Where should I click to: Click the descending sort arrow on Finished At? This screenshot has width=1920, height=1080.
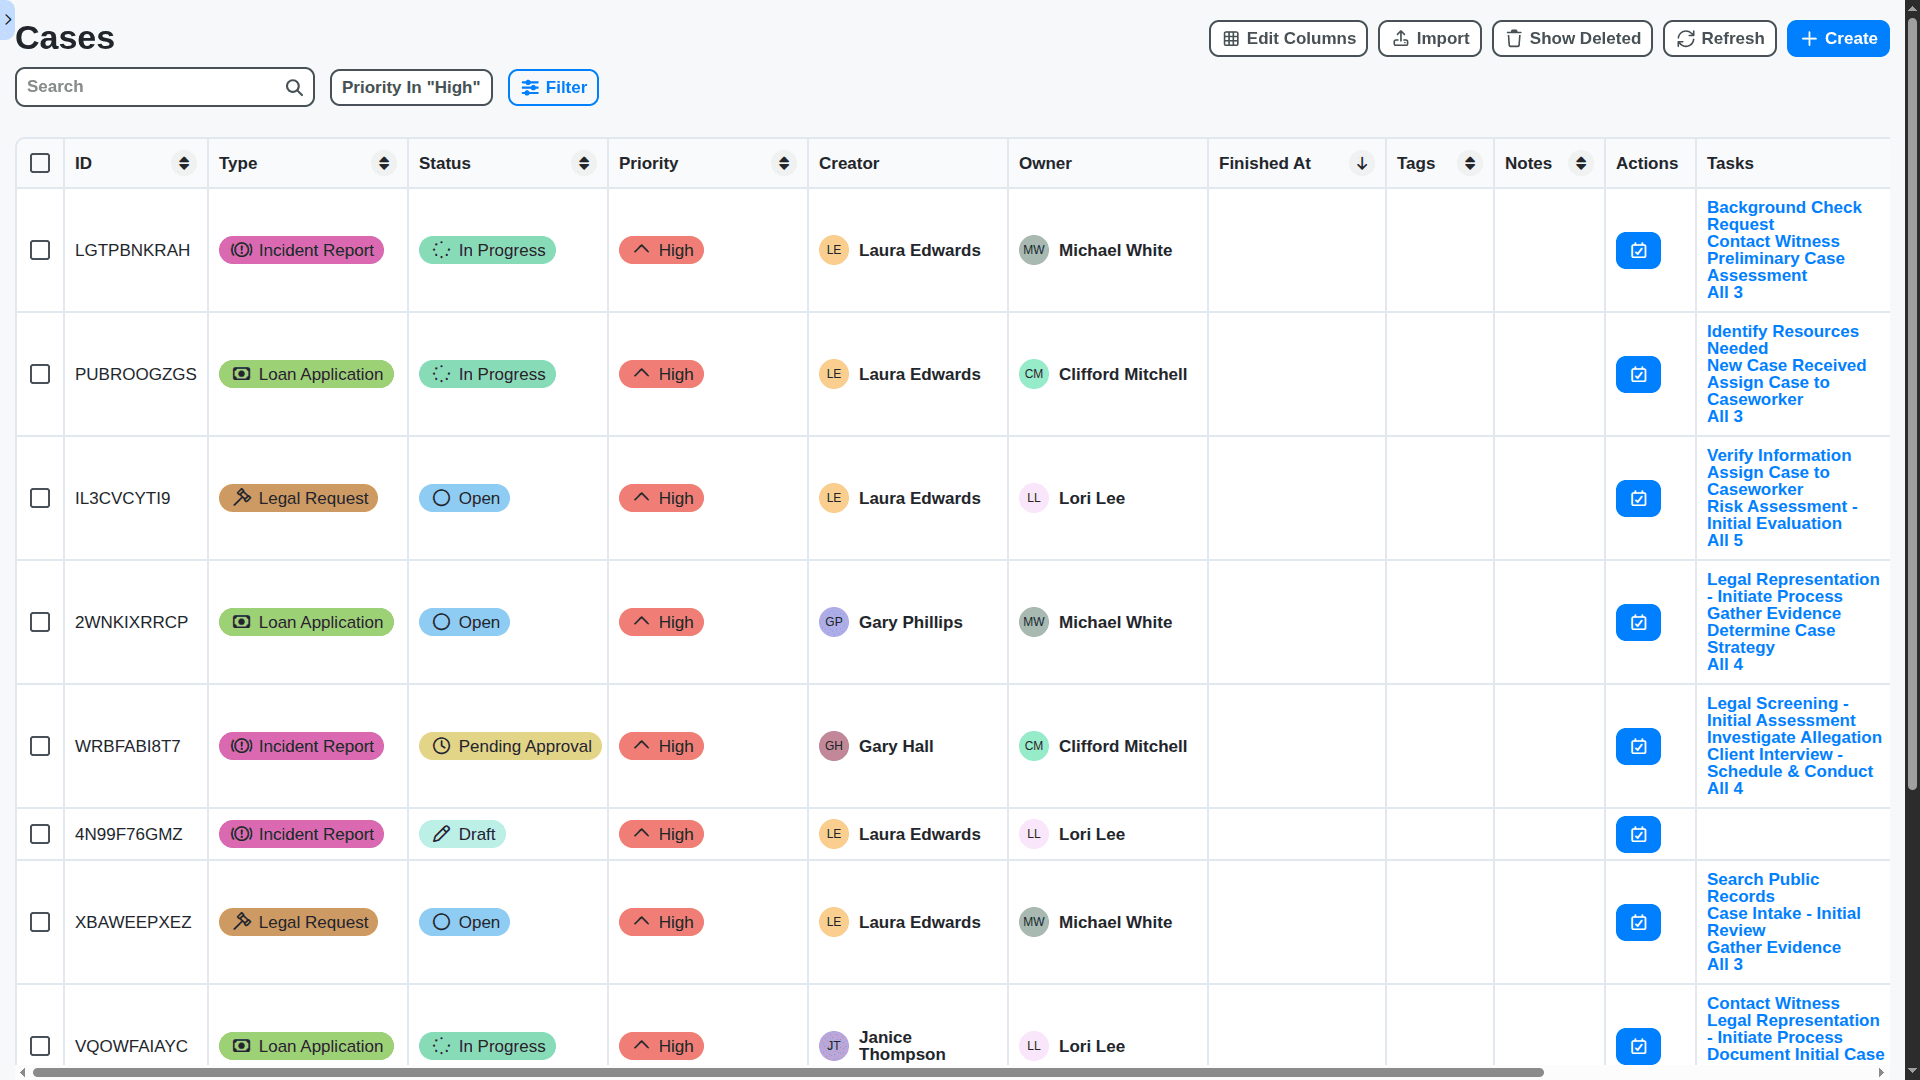pos(1361,163)
